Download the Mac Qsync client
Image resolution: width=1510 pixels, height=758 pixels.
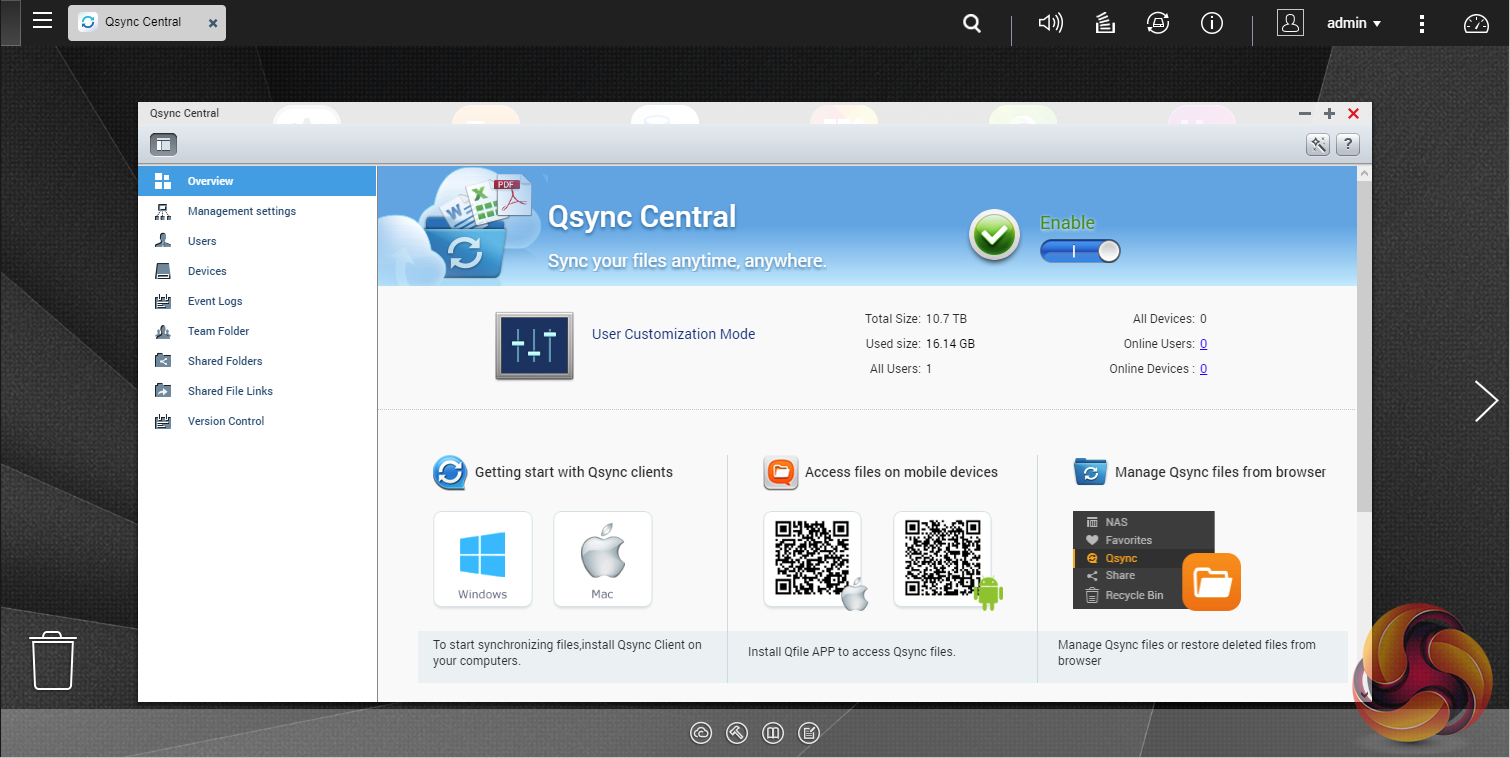click(603, 559)
